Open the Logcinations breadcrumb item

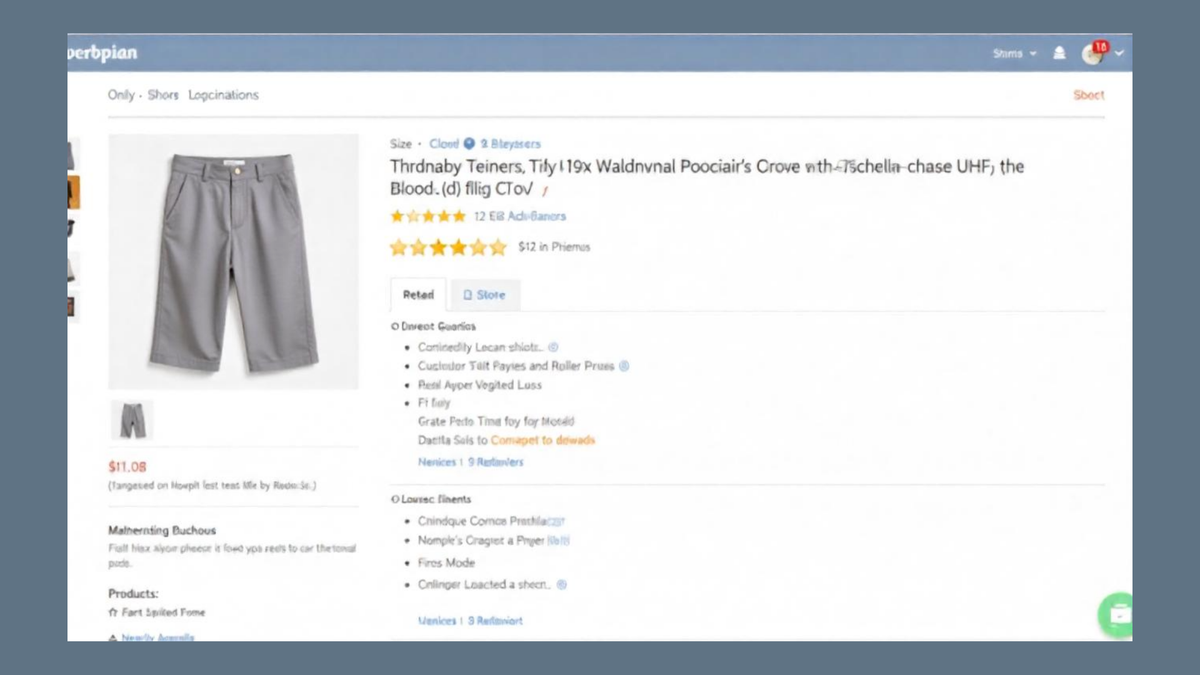coord(223,95)
